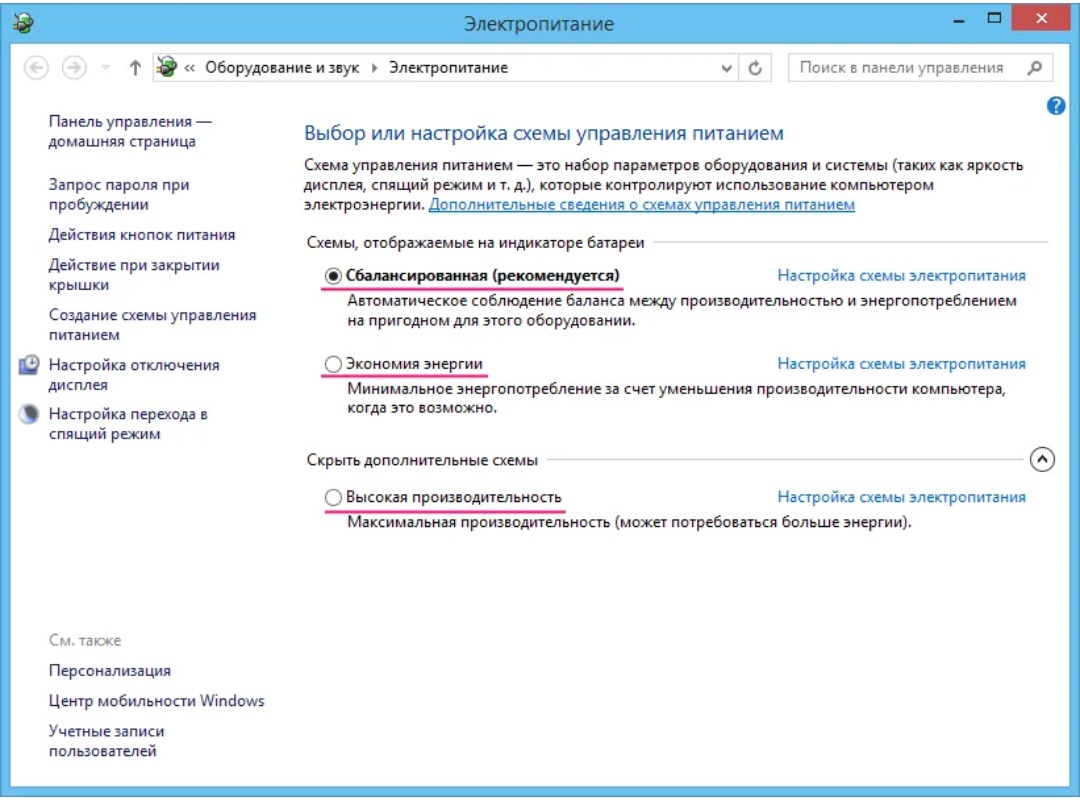The image size is (1080, 803).
Task: Open Центр мобильности Windows
Action: coord(156,701)
